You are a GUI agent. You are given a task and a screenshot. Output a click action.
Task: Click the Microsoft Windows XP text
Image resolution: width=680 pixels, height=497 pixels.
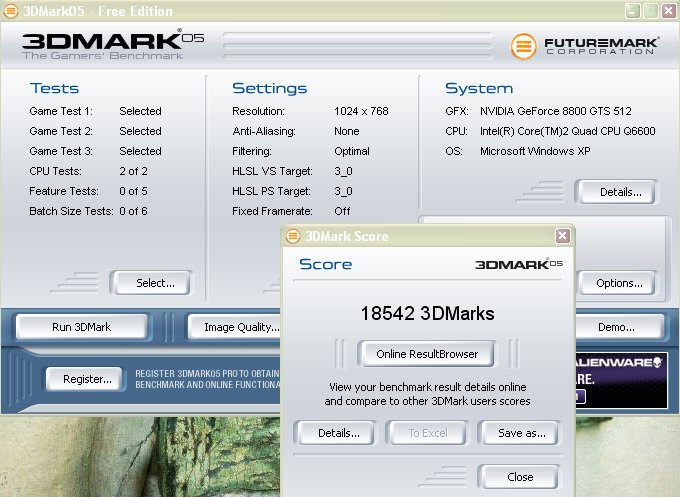[x=535, y=151]
